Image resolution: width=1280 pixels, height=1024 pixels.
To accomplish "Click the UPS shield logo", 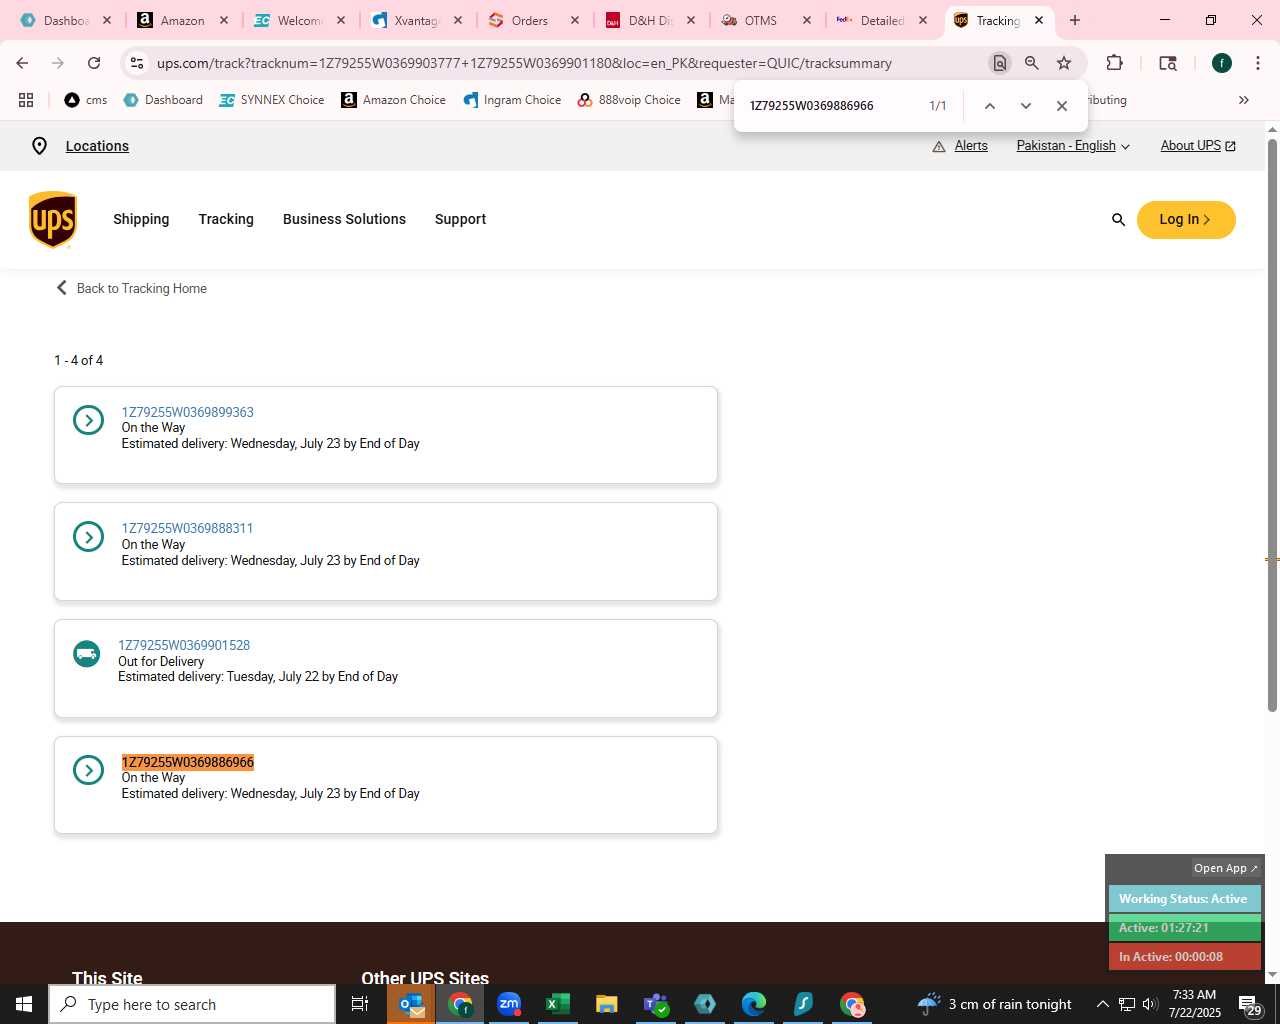I will coord(53,219).
